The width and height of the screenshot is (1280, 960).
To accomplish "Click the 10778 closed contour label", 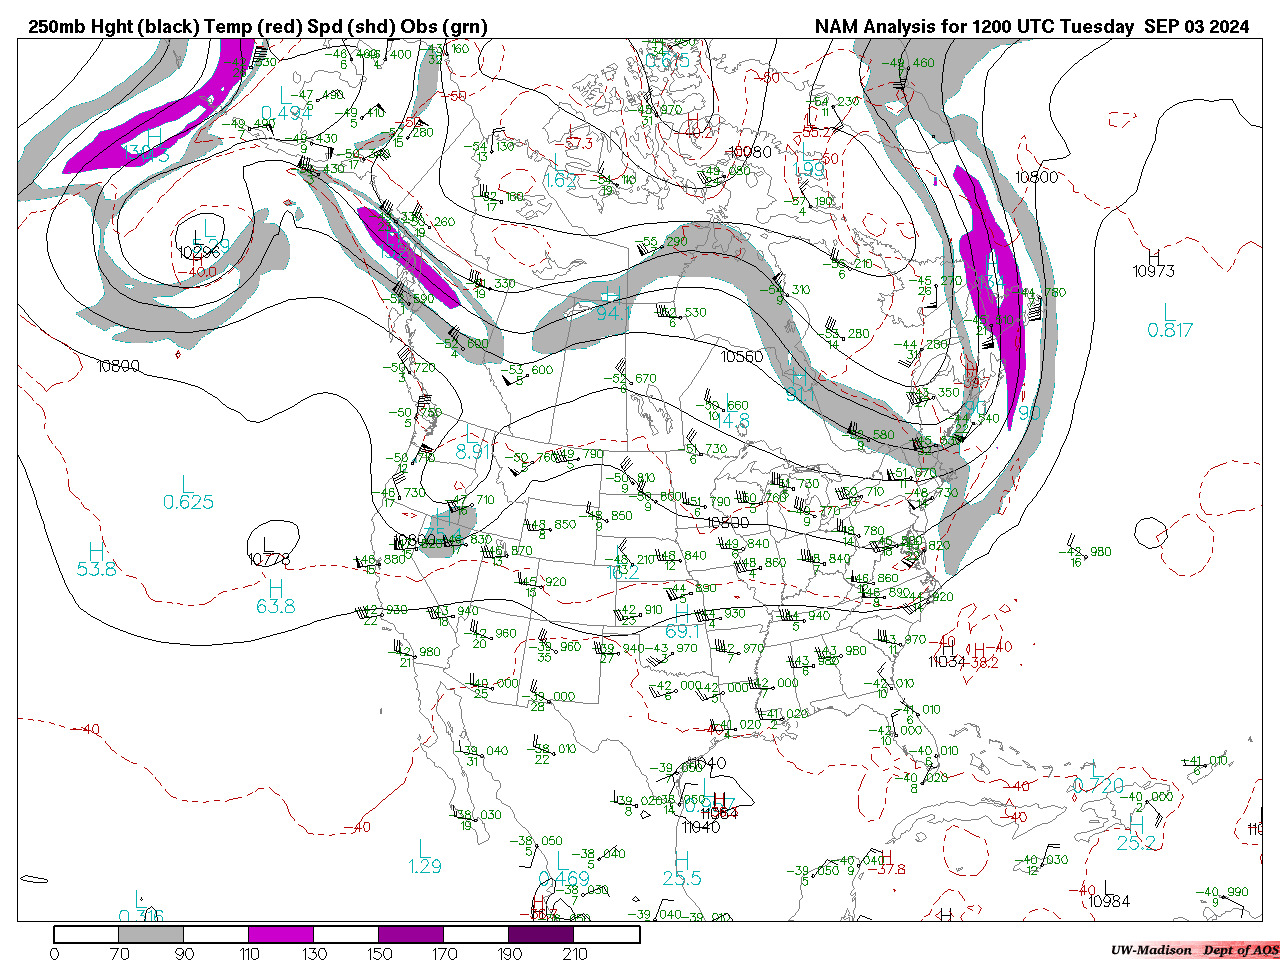I will [270, 559].
